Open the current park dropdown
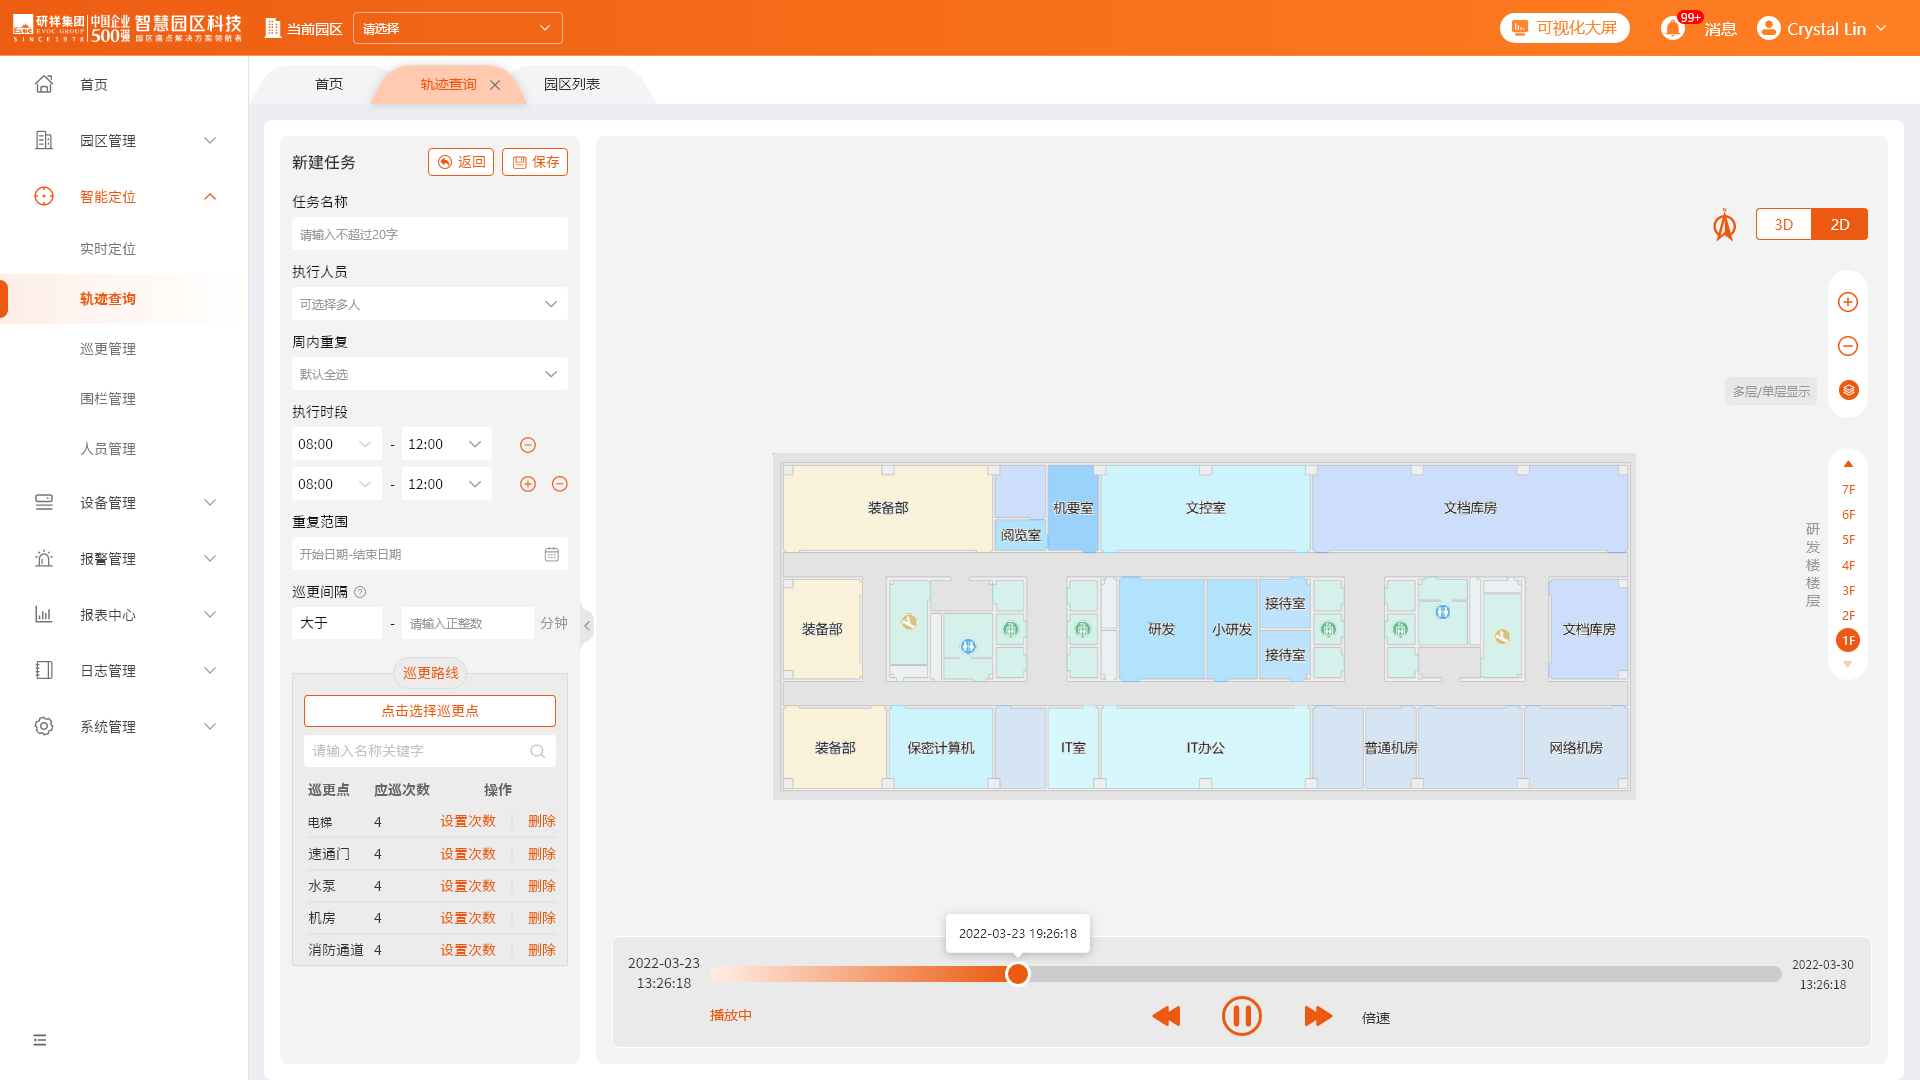This screenshot has height=1080, width=1920. click(457, 28)
